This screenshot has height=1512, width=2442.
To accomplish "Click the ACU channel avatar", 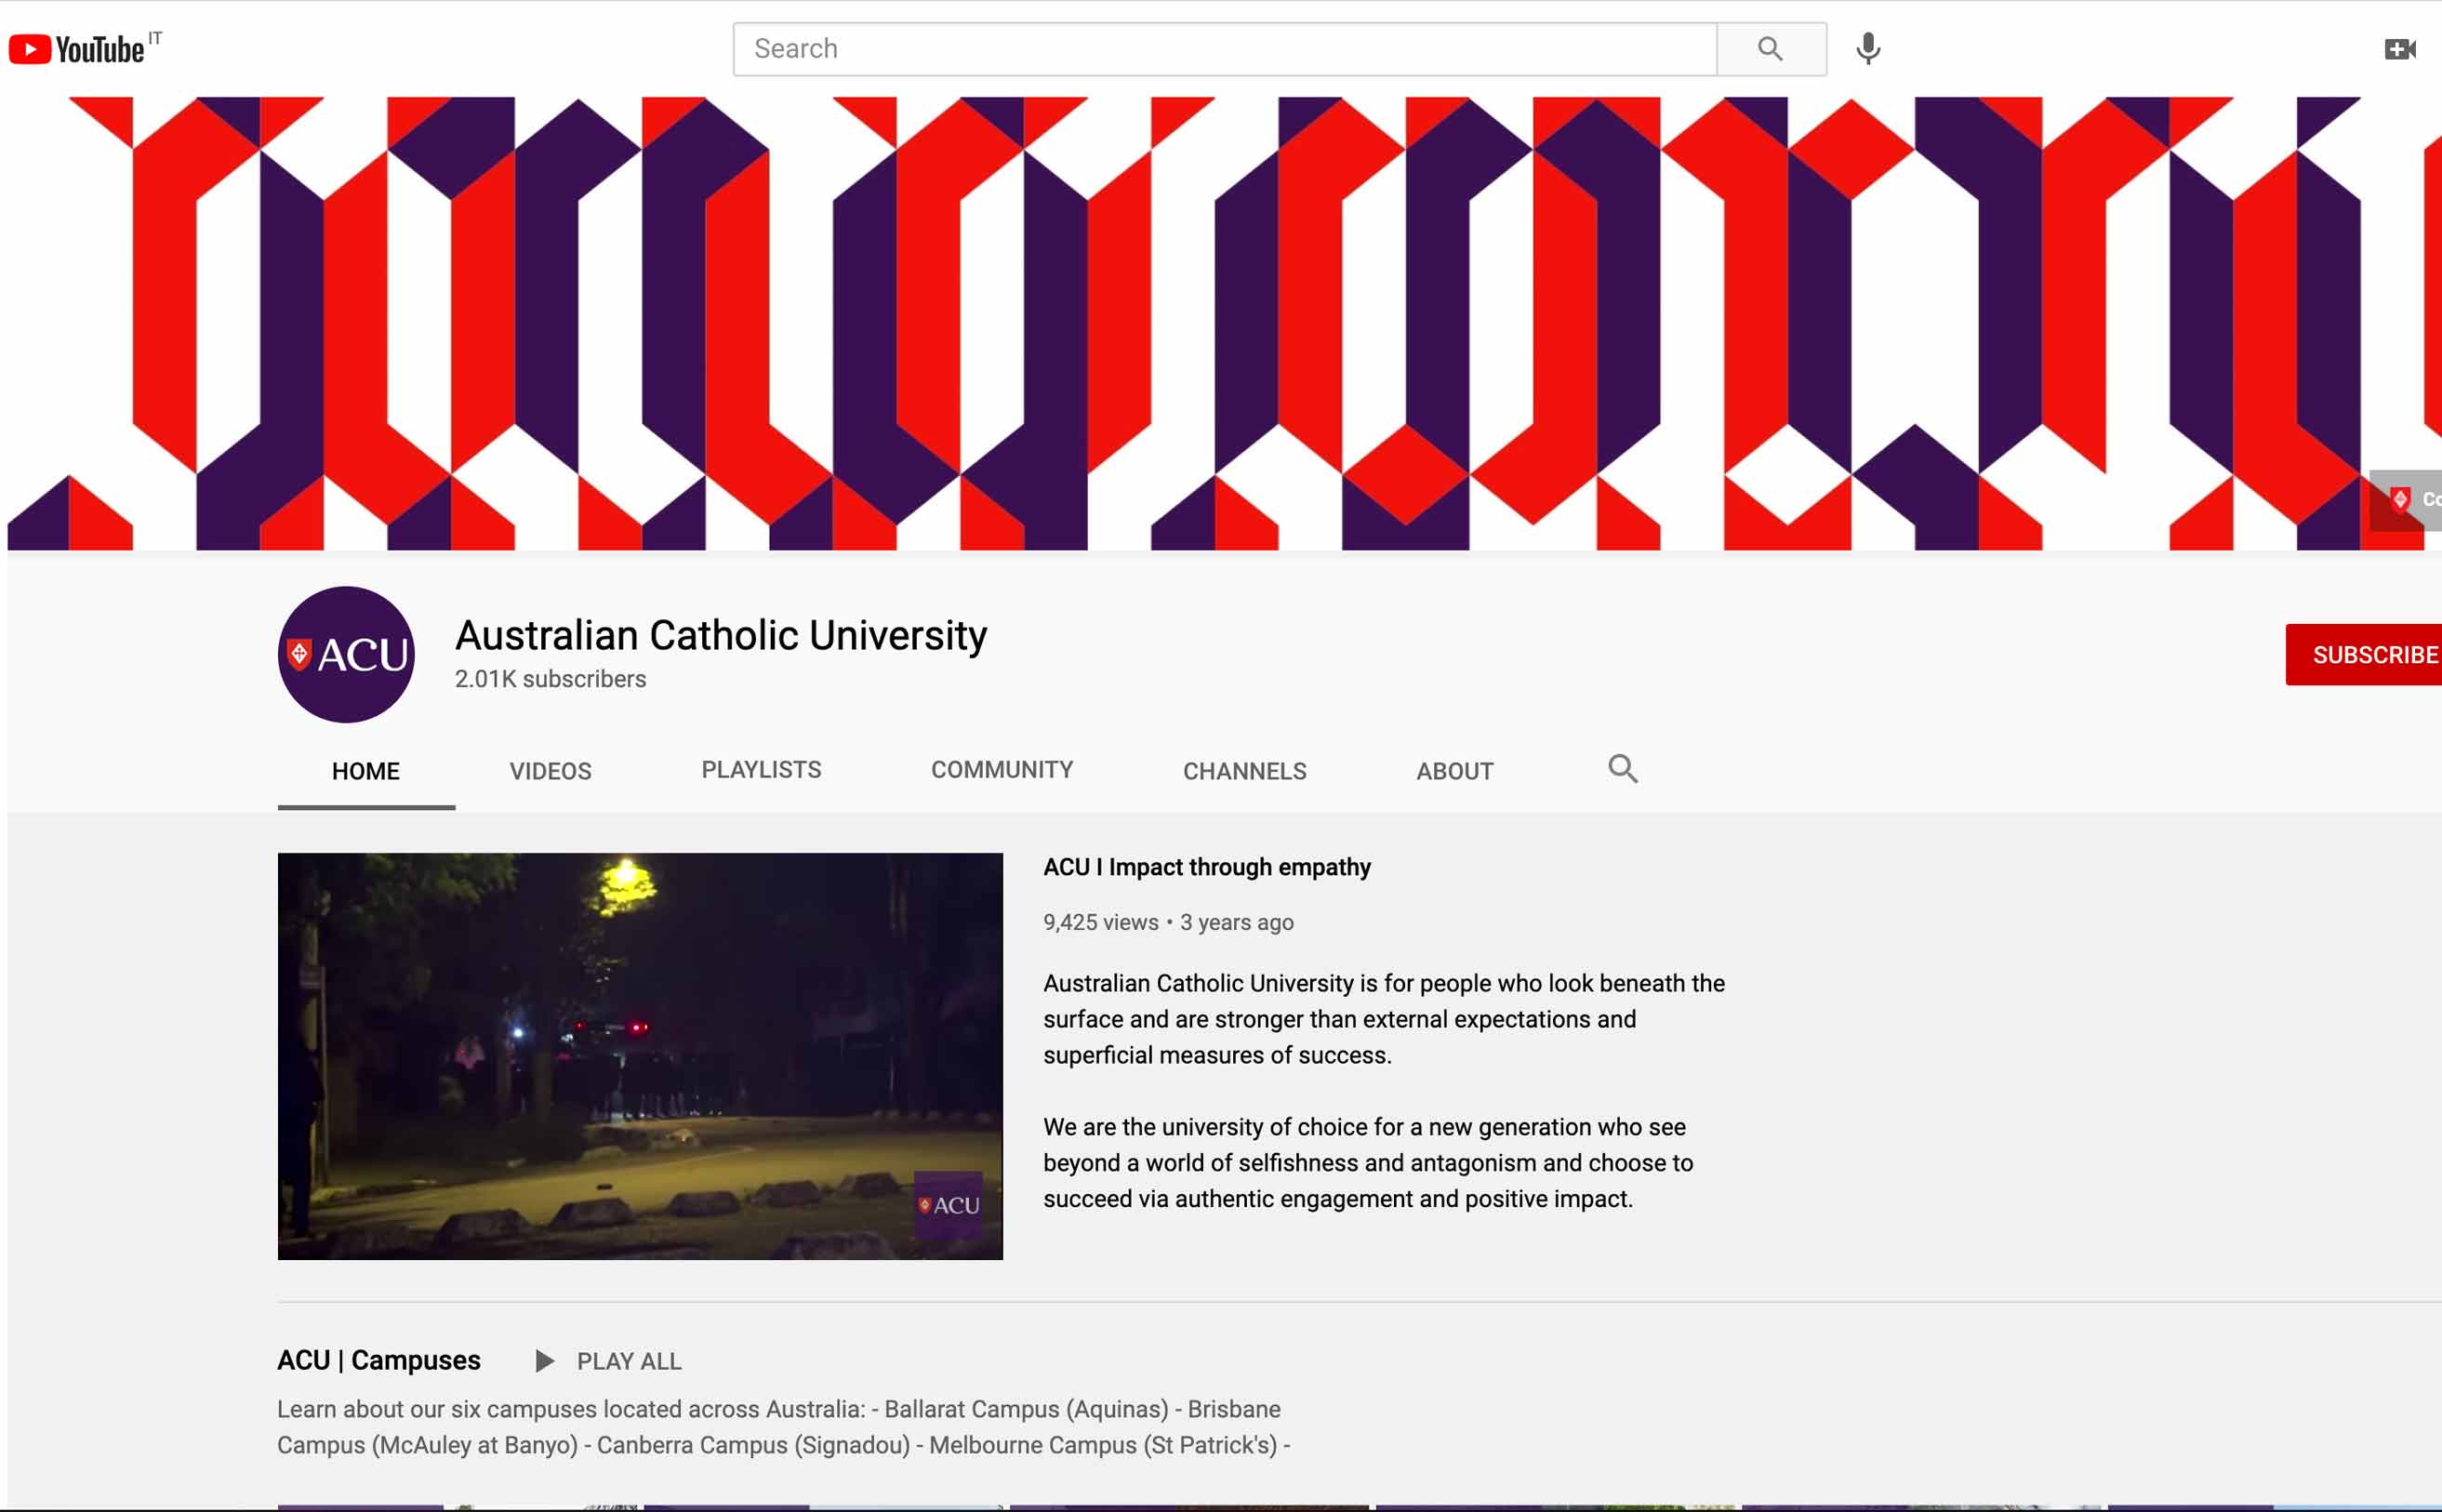I will pyautogui.click(x=346, y=654).
